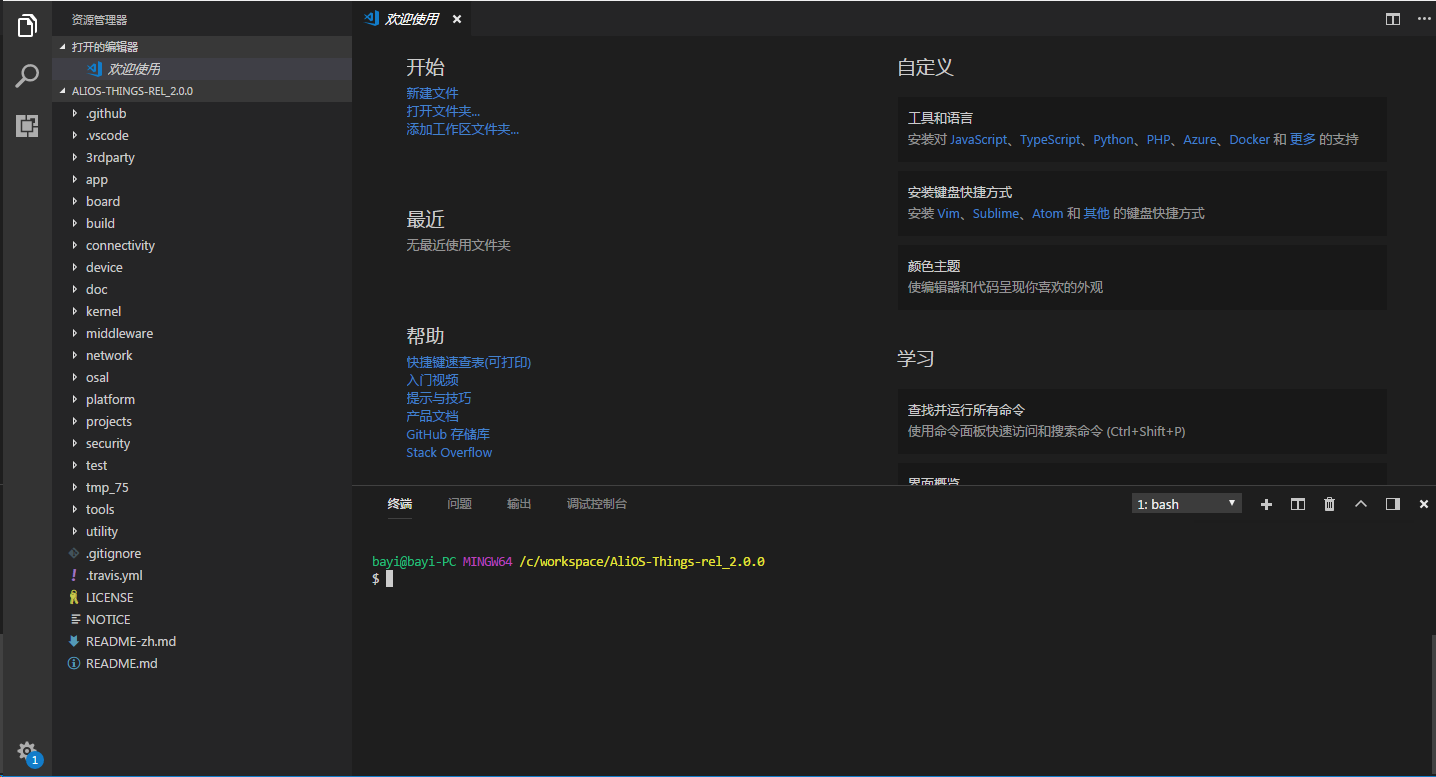Open the 产品文档 link
The image size is (1436, 777).
tap(432, 416)
